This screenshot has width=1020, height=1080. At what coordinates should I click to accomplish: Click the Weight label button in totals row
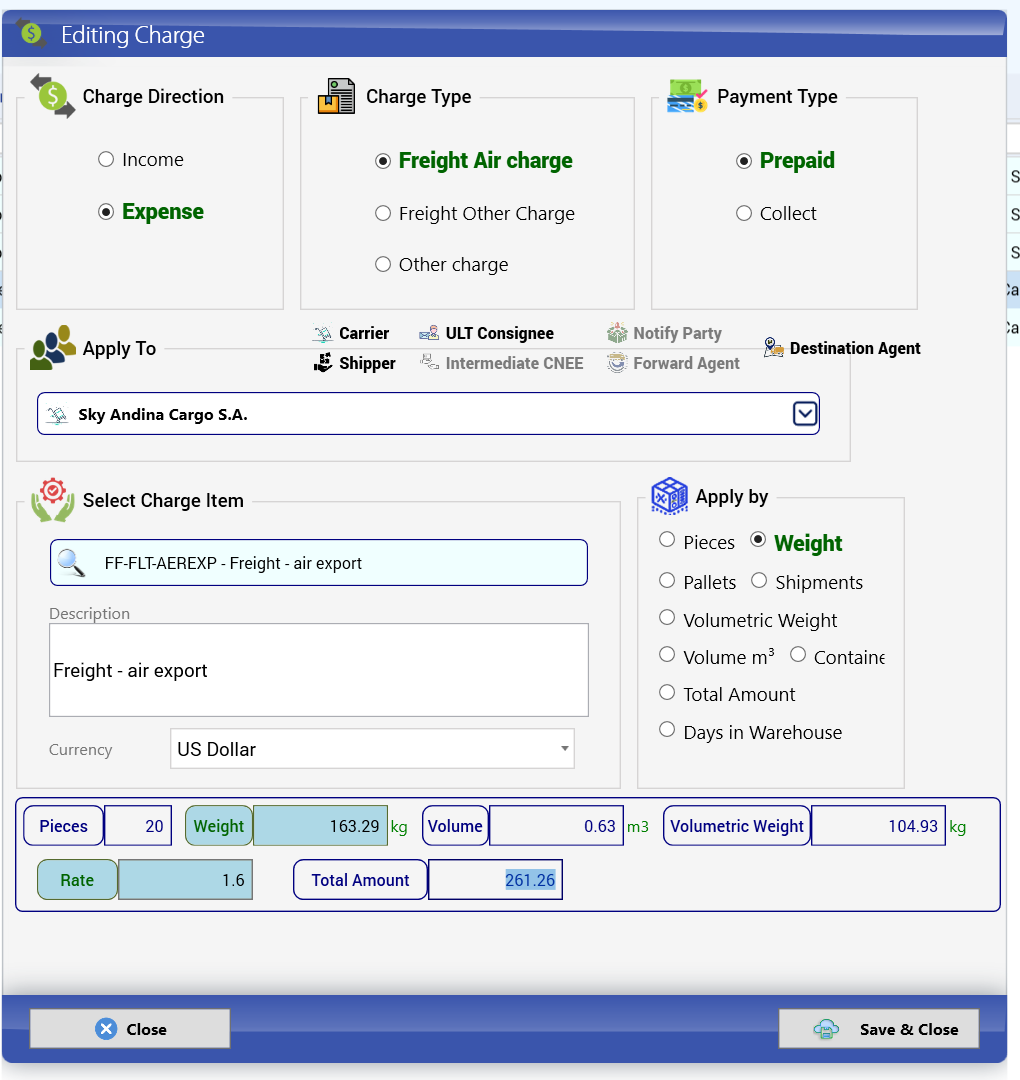pyautogui.click(x=219, y=826)
